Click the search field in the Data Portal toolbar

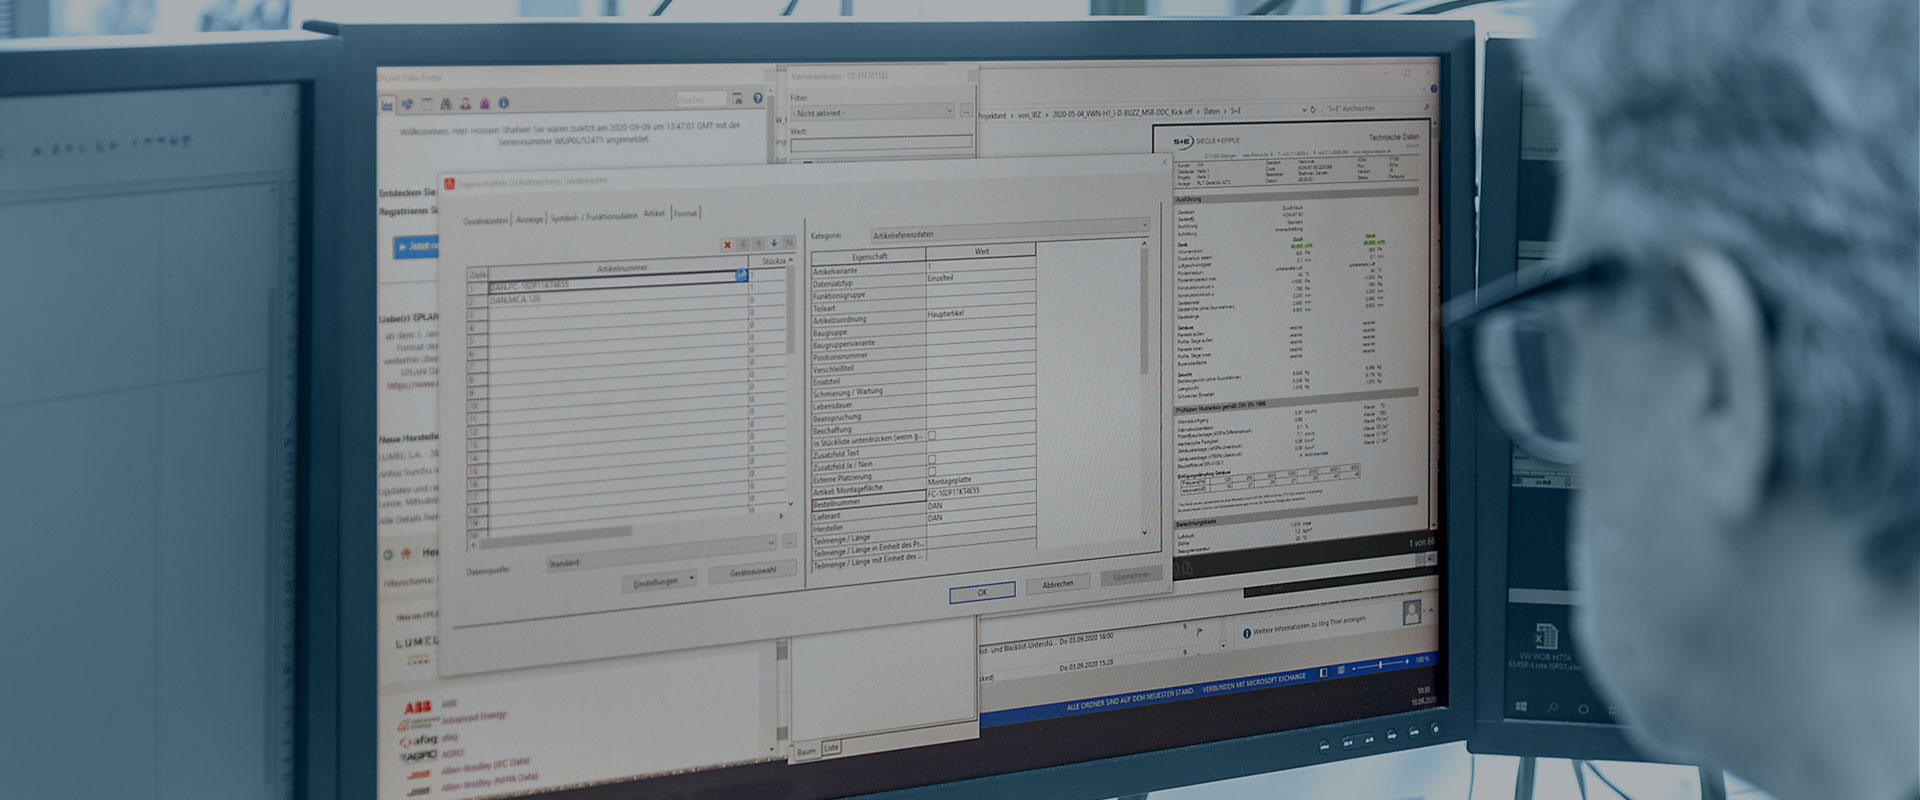(701, 99)
